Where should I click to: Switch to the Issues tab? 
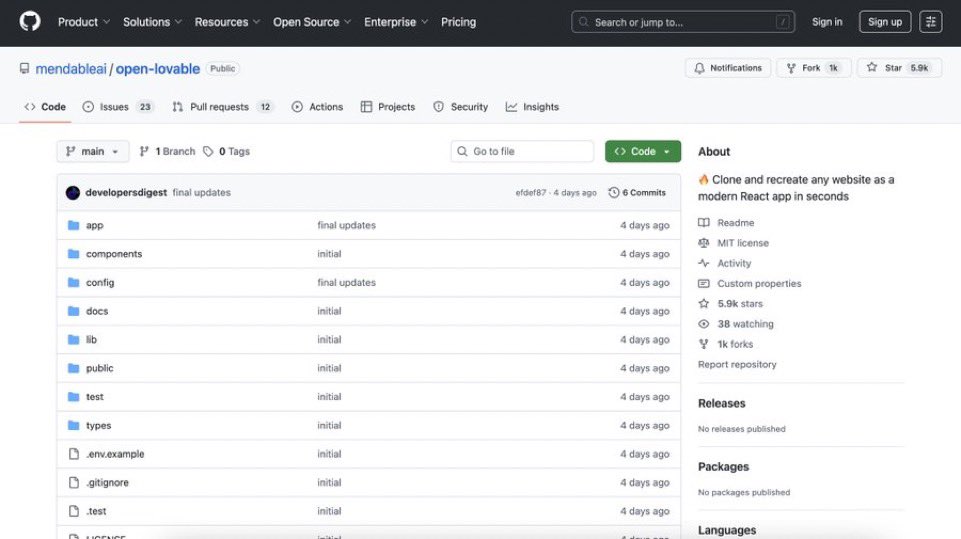click(x=118, y=107)
